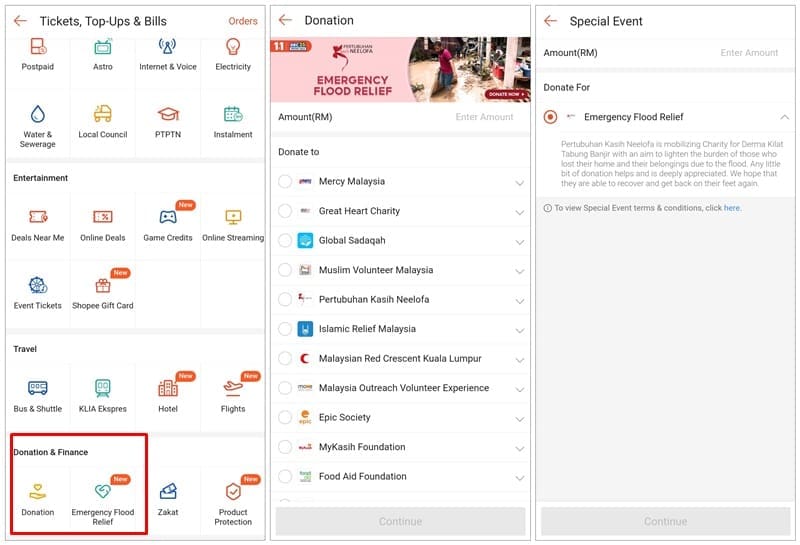Click the Amount field on Donation screen
Viewport: 800px width, 545px height.
484,117
